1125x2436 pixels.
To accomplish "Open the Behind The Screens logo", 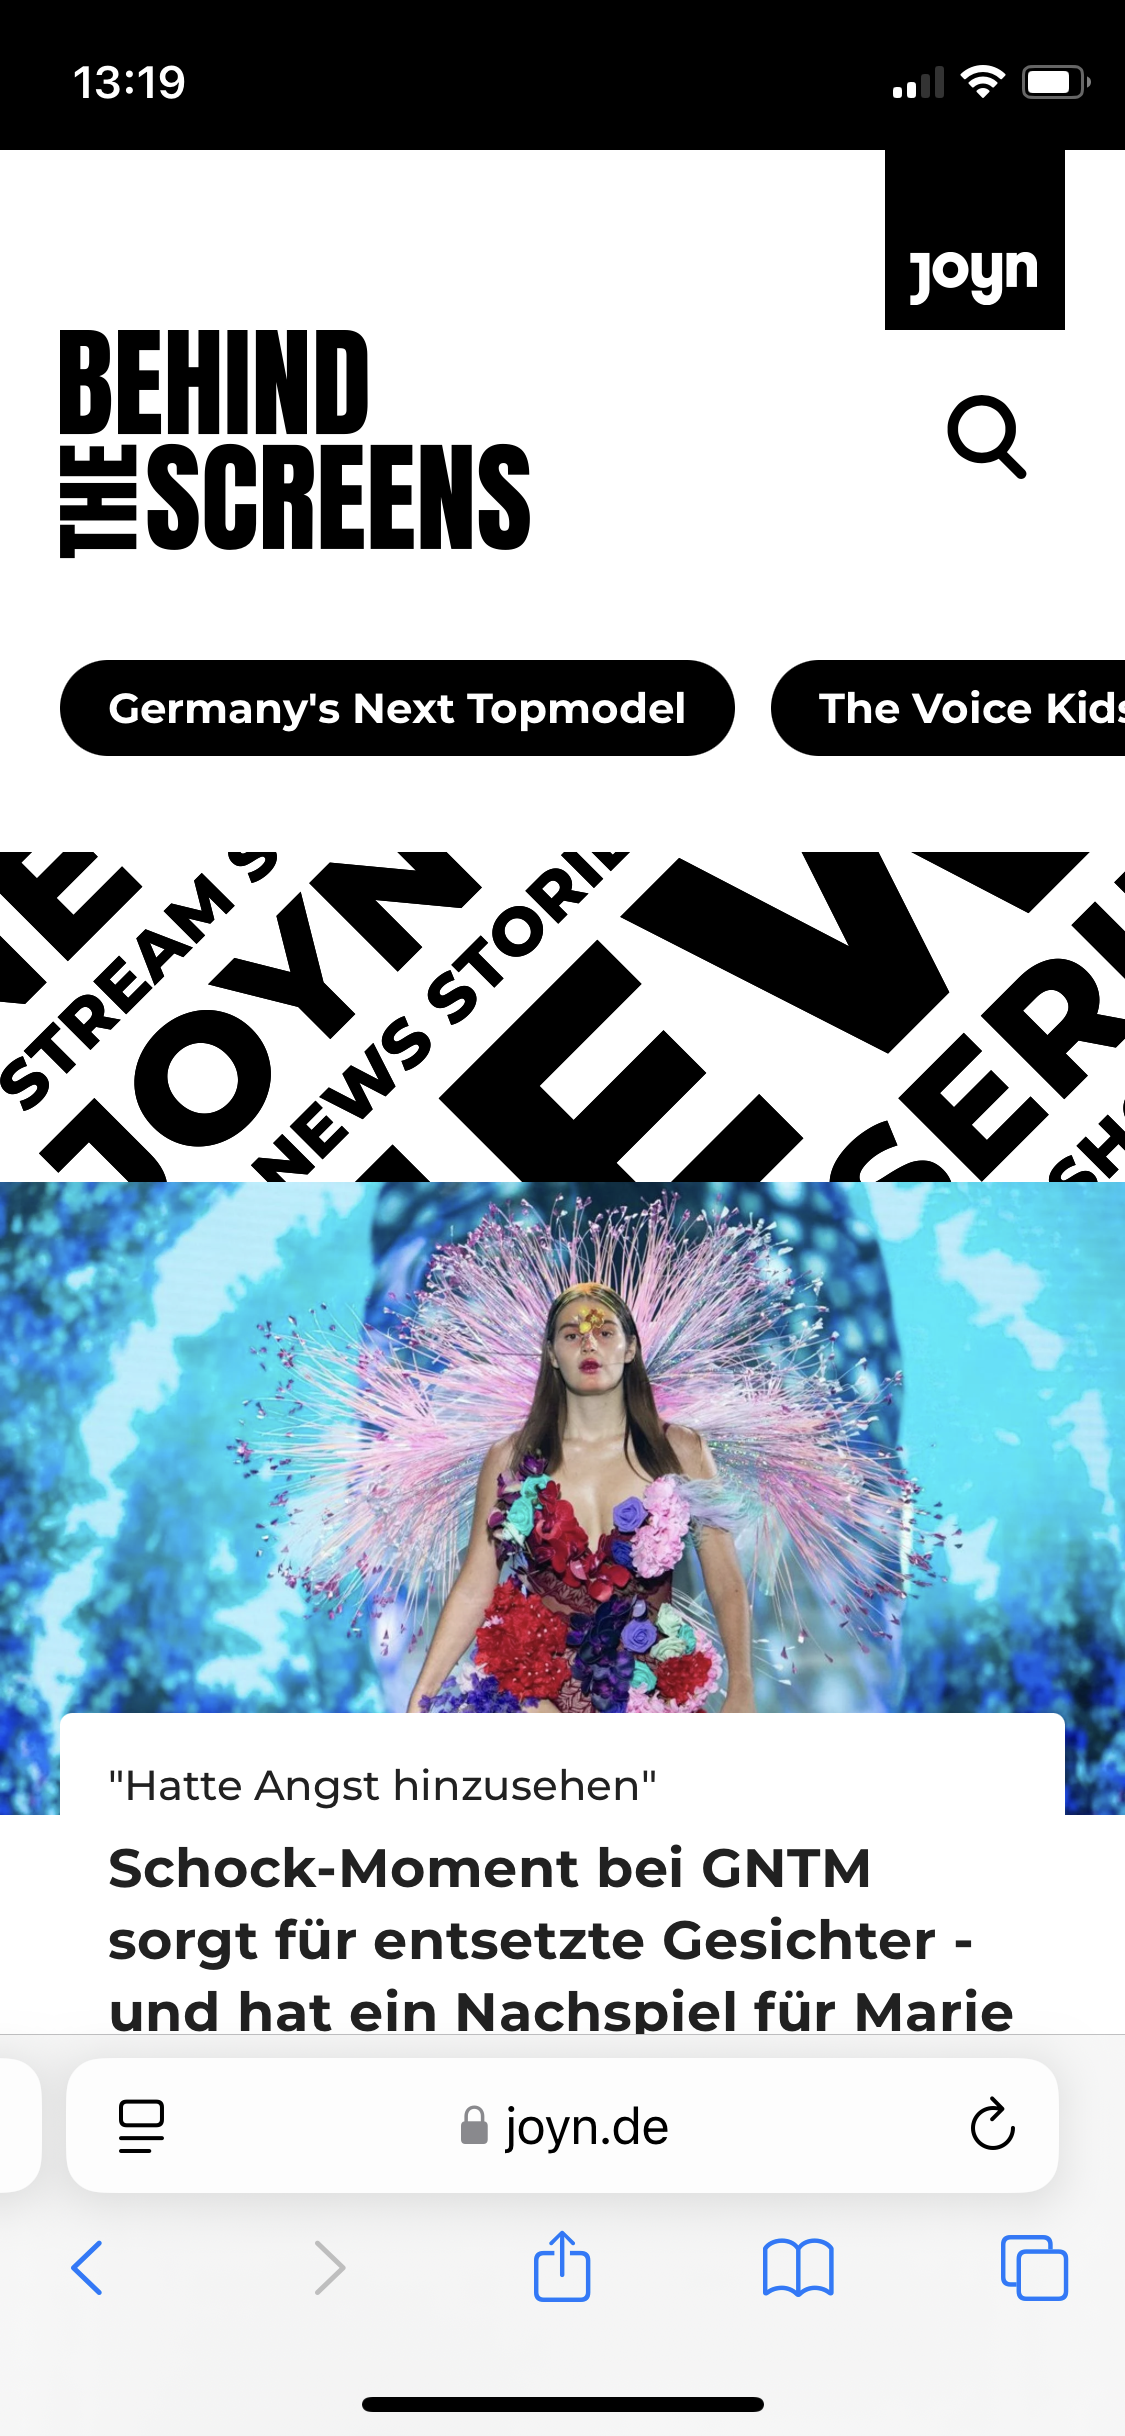I will point(295,443).
